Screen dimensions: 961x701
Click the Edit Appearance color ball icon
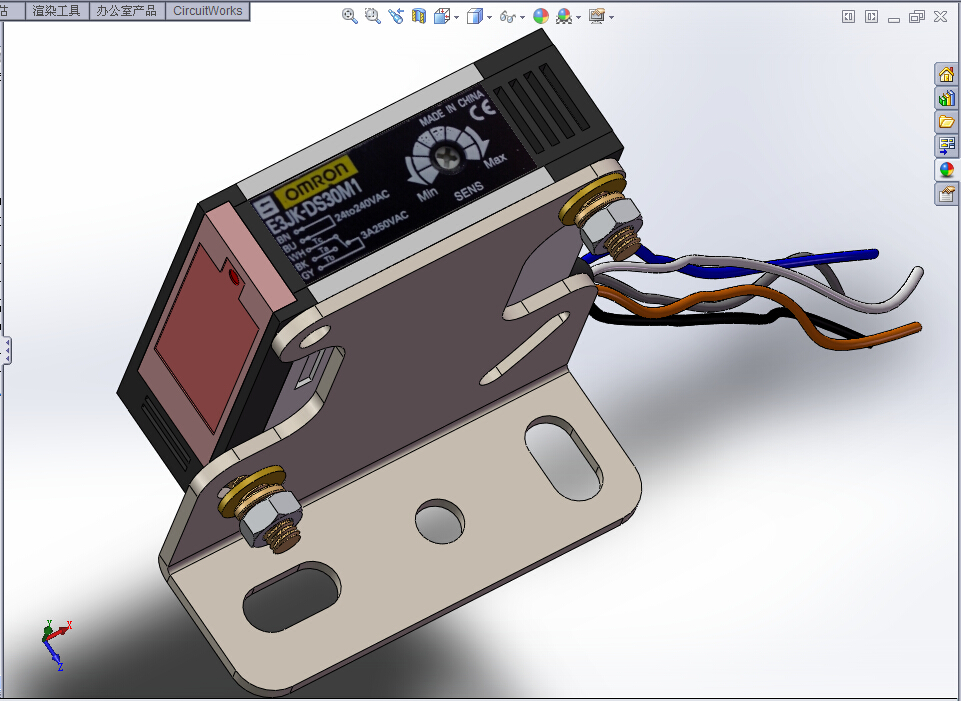541,16
